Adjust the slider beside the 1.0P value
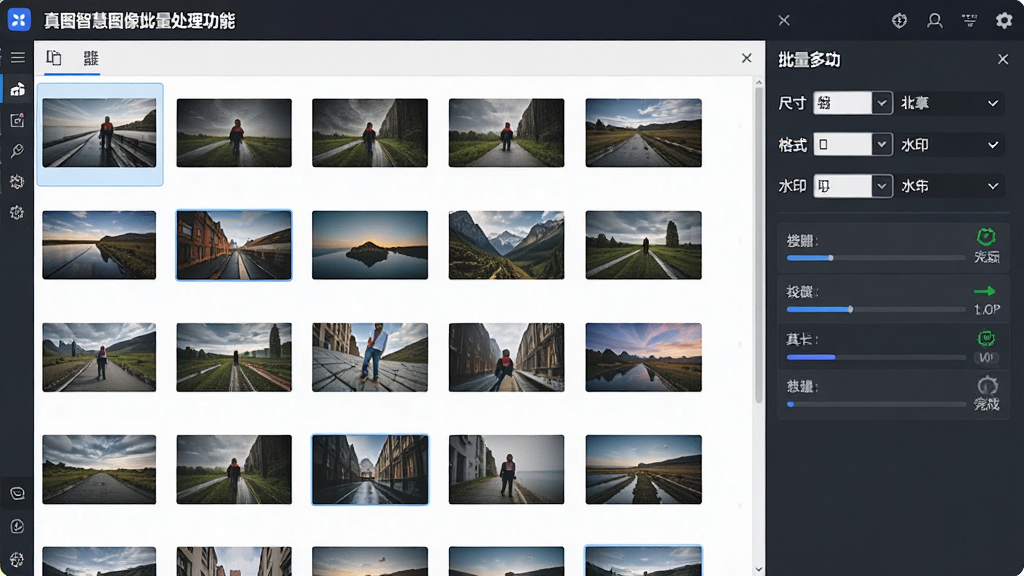This screenshot has height=576, width=1024. click(x=876, y=310)
